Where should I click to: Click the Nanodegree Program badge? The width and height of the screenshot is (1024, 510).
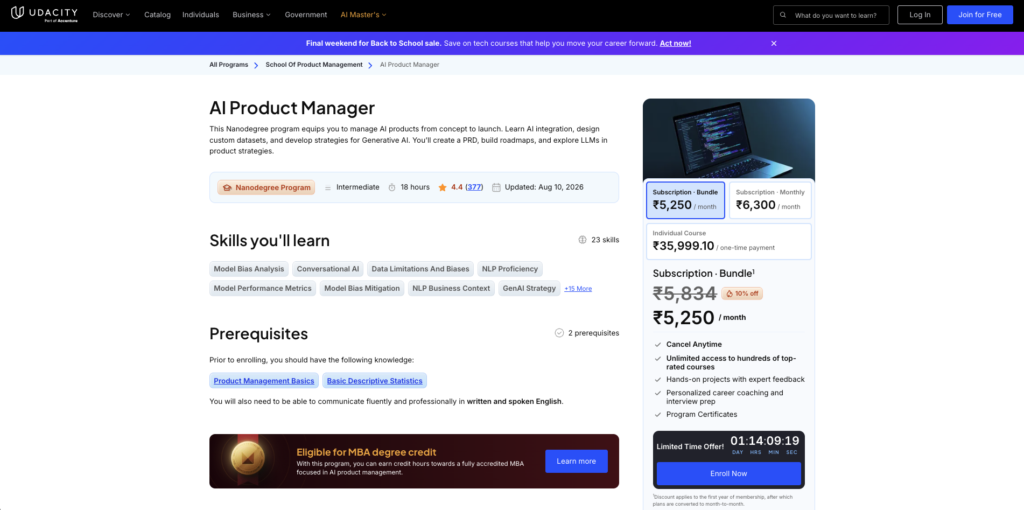pos(266,187)
